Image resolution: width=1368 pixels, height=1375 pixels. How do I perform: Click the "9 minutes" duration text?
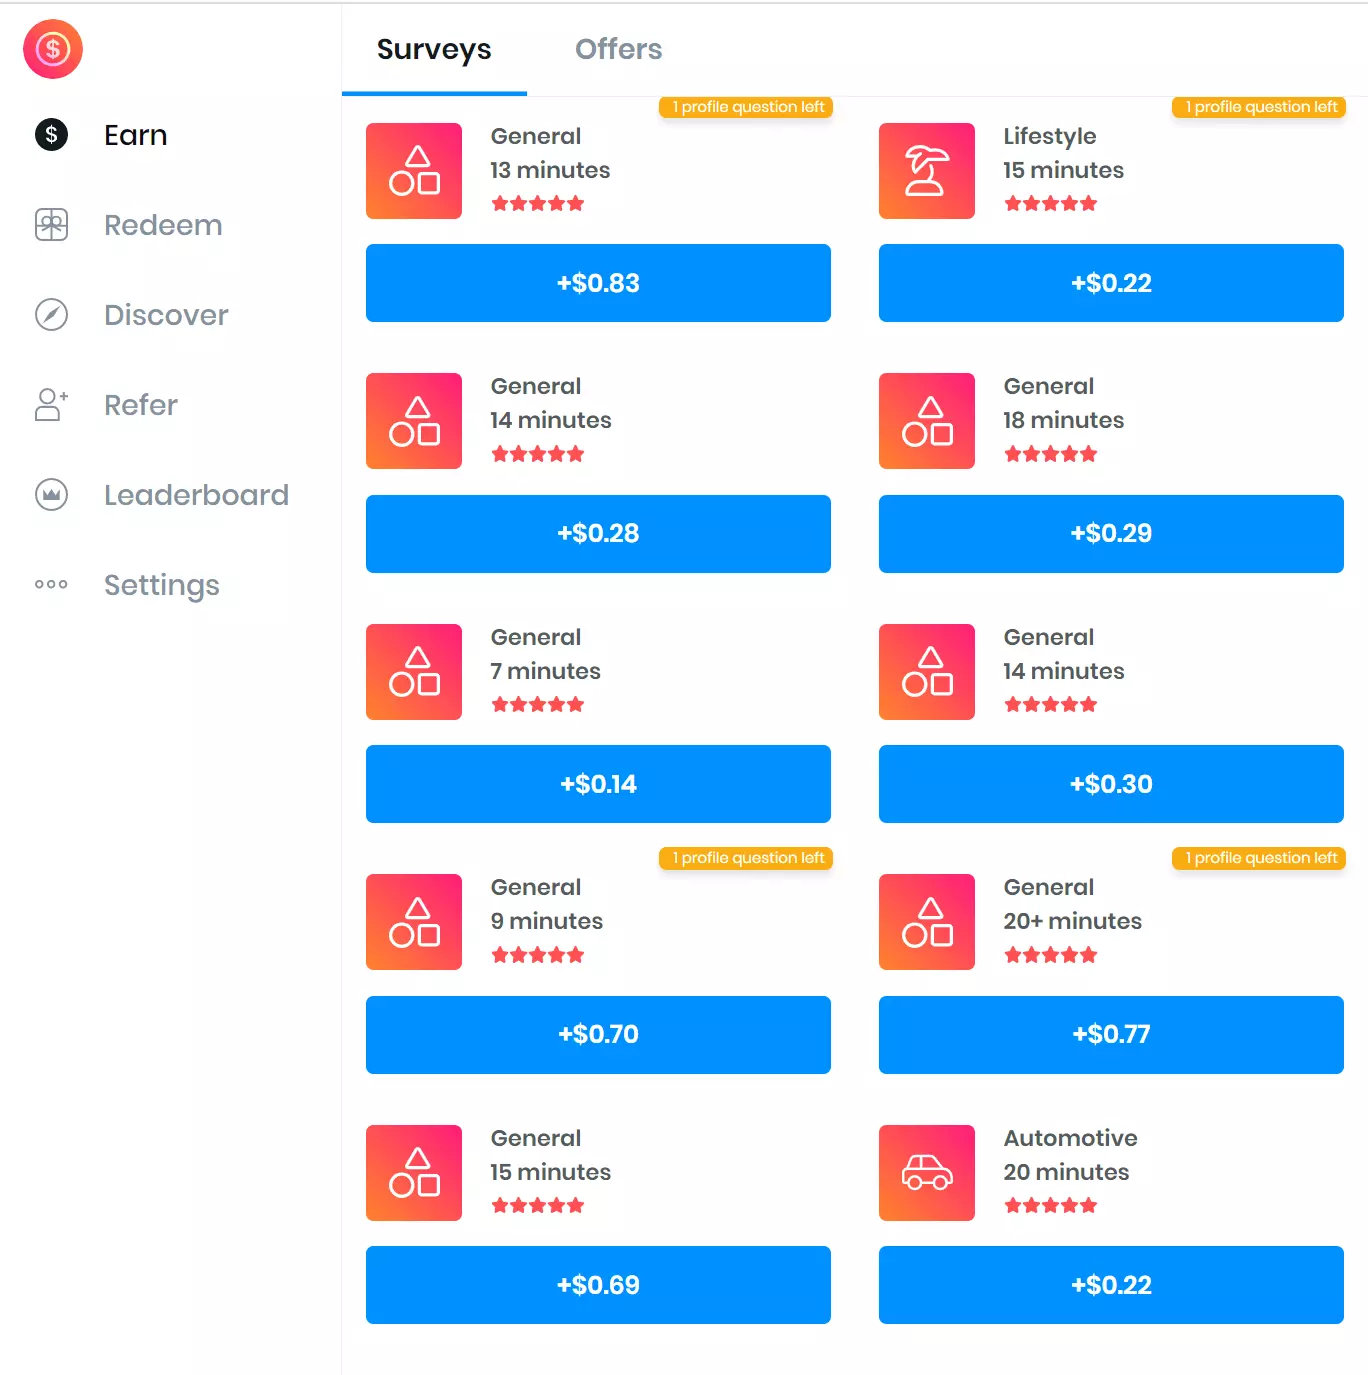[547, 921]
